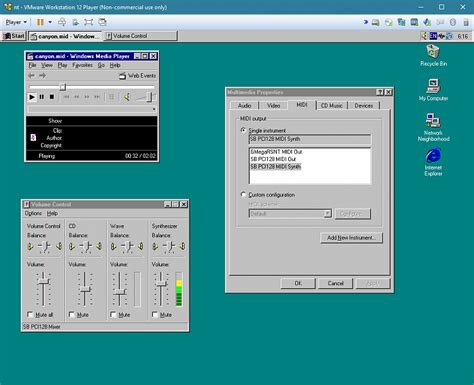The height and width of the screenshot is (385, 474).
Task: Click the Media Player seek bar thumb
Action: click(63, 87)
